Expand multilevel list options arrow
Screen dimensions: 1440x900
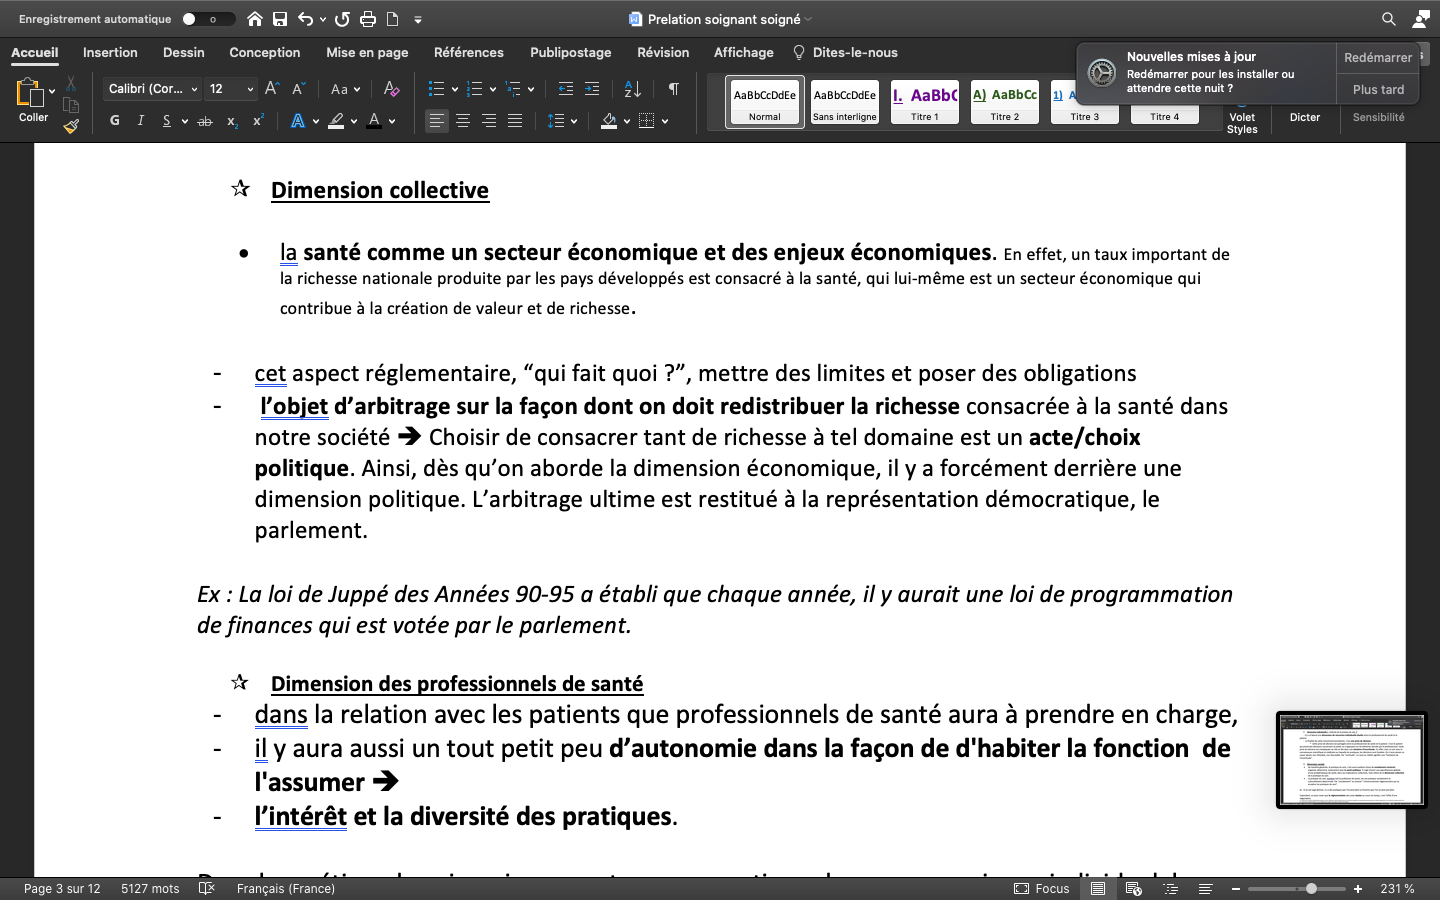(x=531, y=89)
